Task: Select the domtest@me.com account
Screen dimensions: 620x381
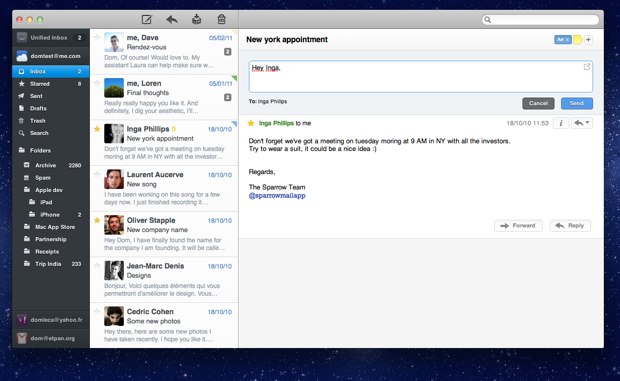Action: (x=51, y=56)
